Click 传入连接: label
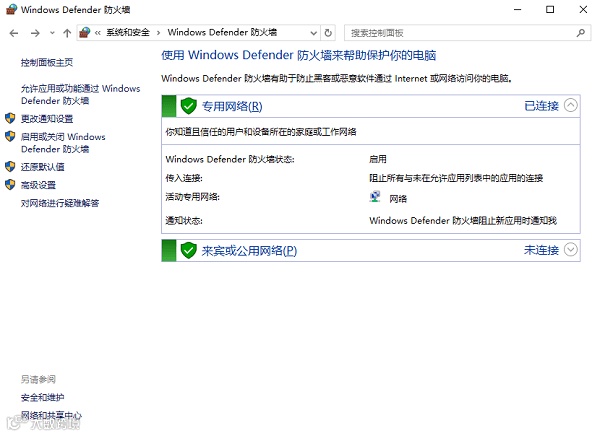Image resolution: width=600 pixels, height=436 pixels. pos(184,178)
